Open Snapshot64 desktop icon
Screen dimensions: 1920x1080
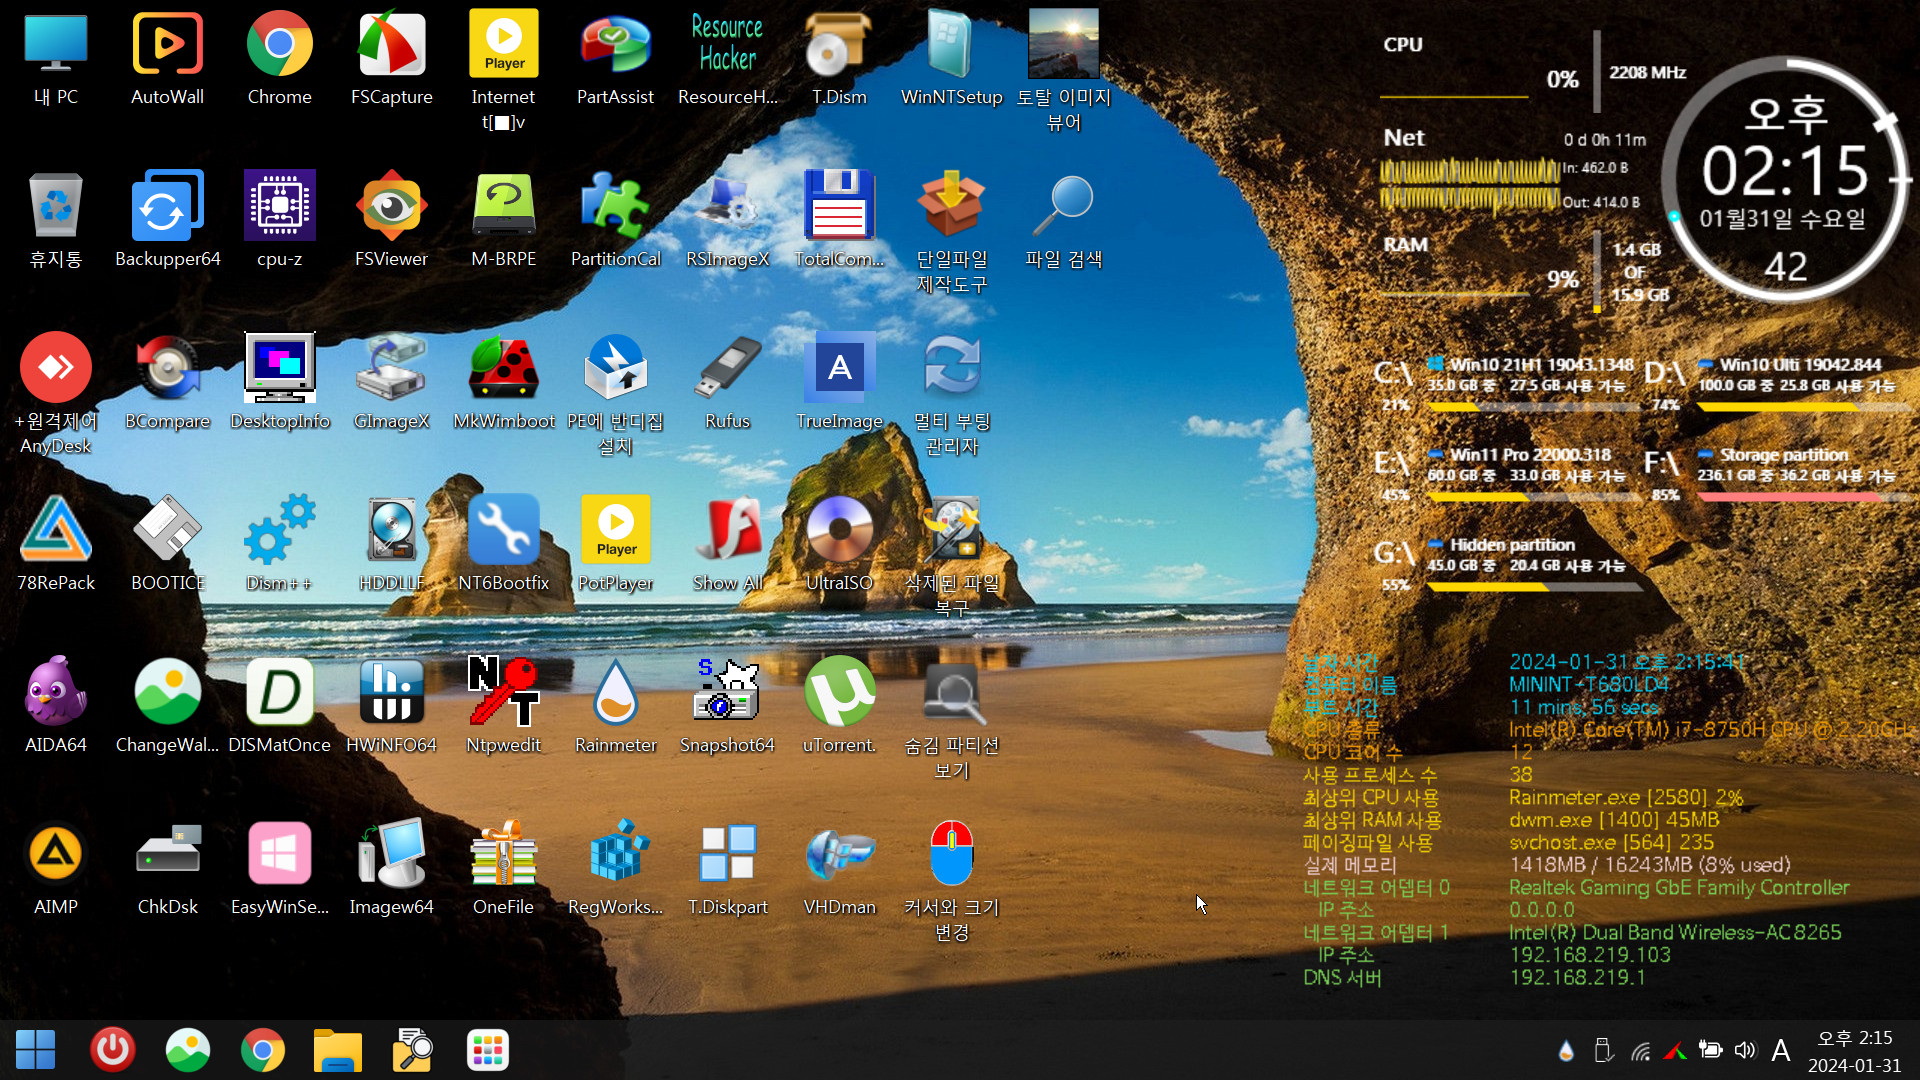click(x=727, y=706)
